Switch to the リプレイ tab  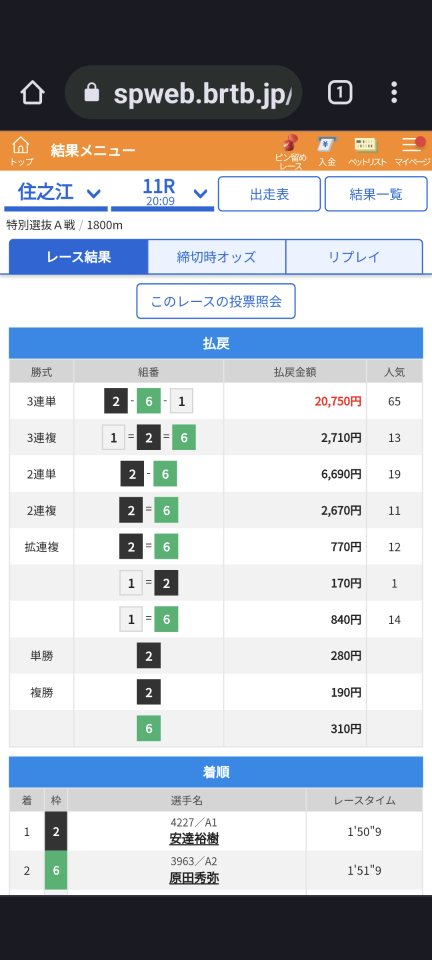[x=354, y=257]
